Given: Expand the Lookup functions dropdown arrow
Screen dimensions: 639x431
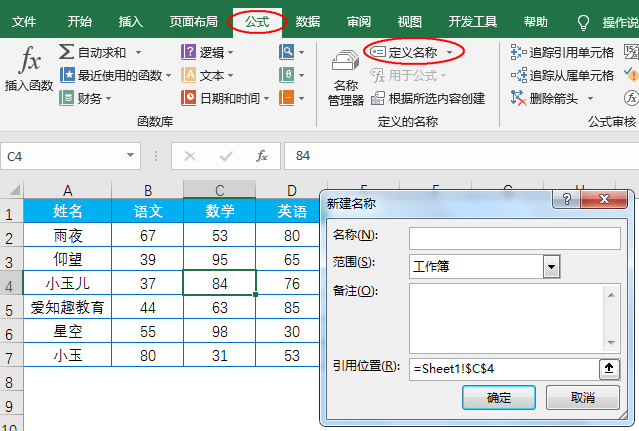Looking at the screenshot, I should tap(302, 53).
